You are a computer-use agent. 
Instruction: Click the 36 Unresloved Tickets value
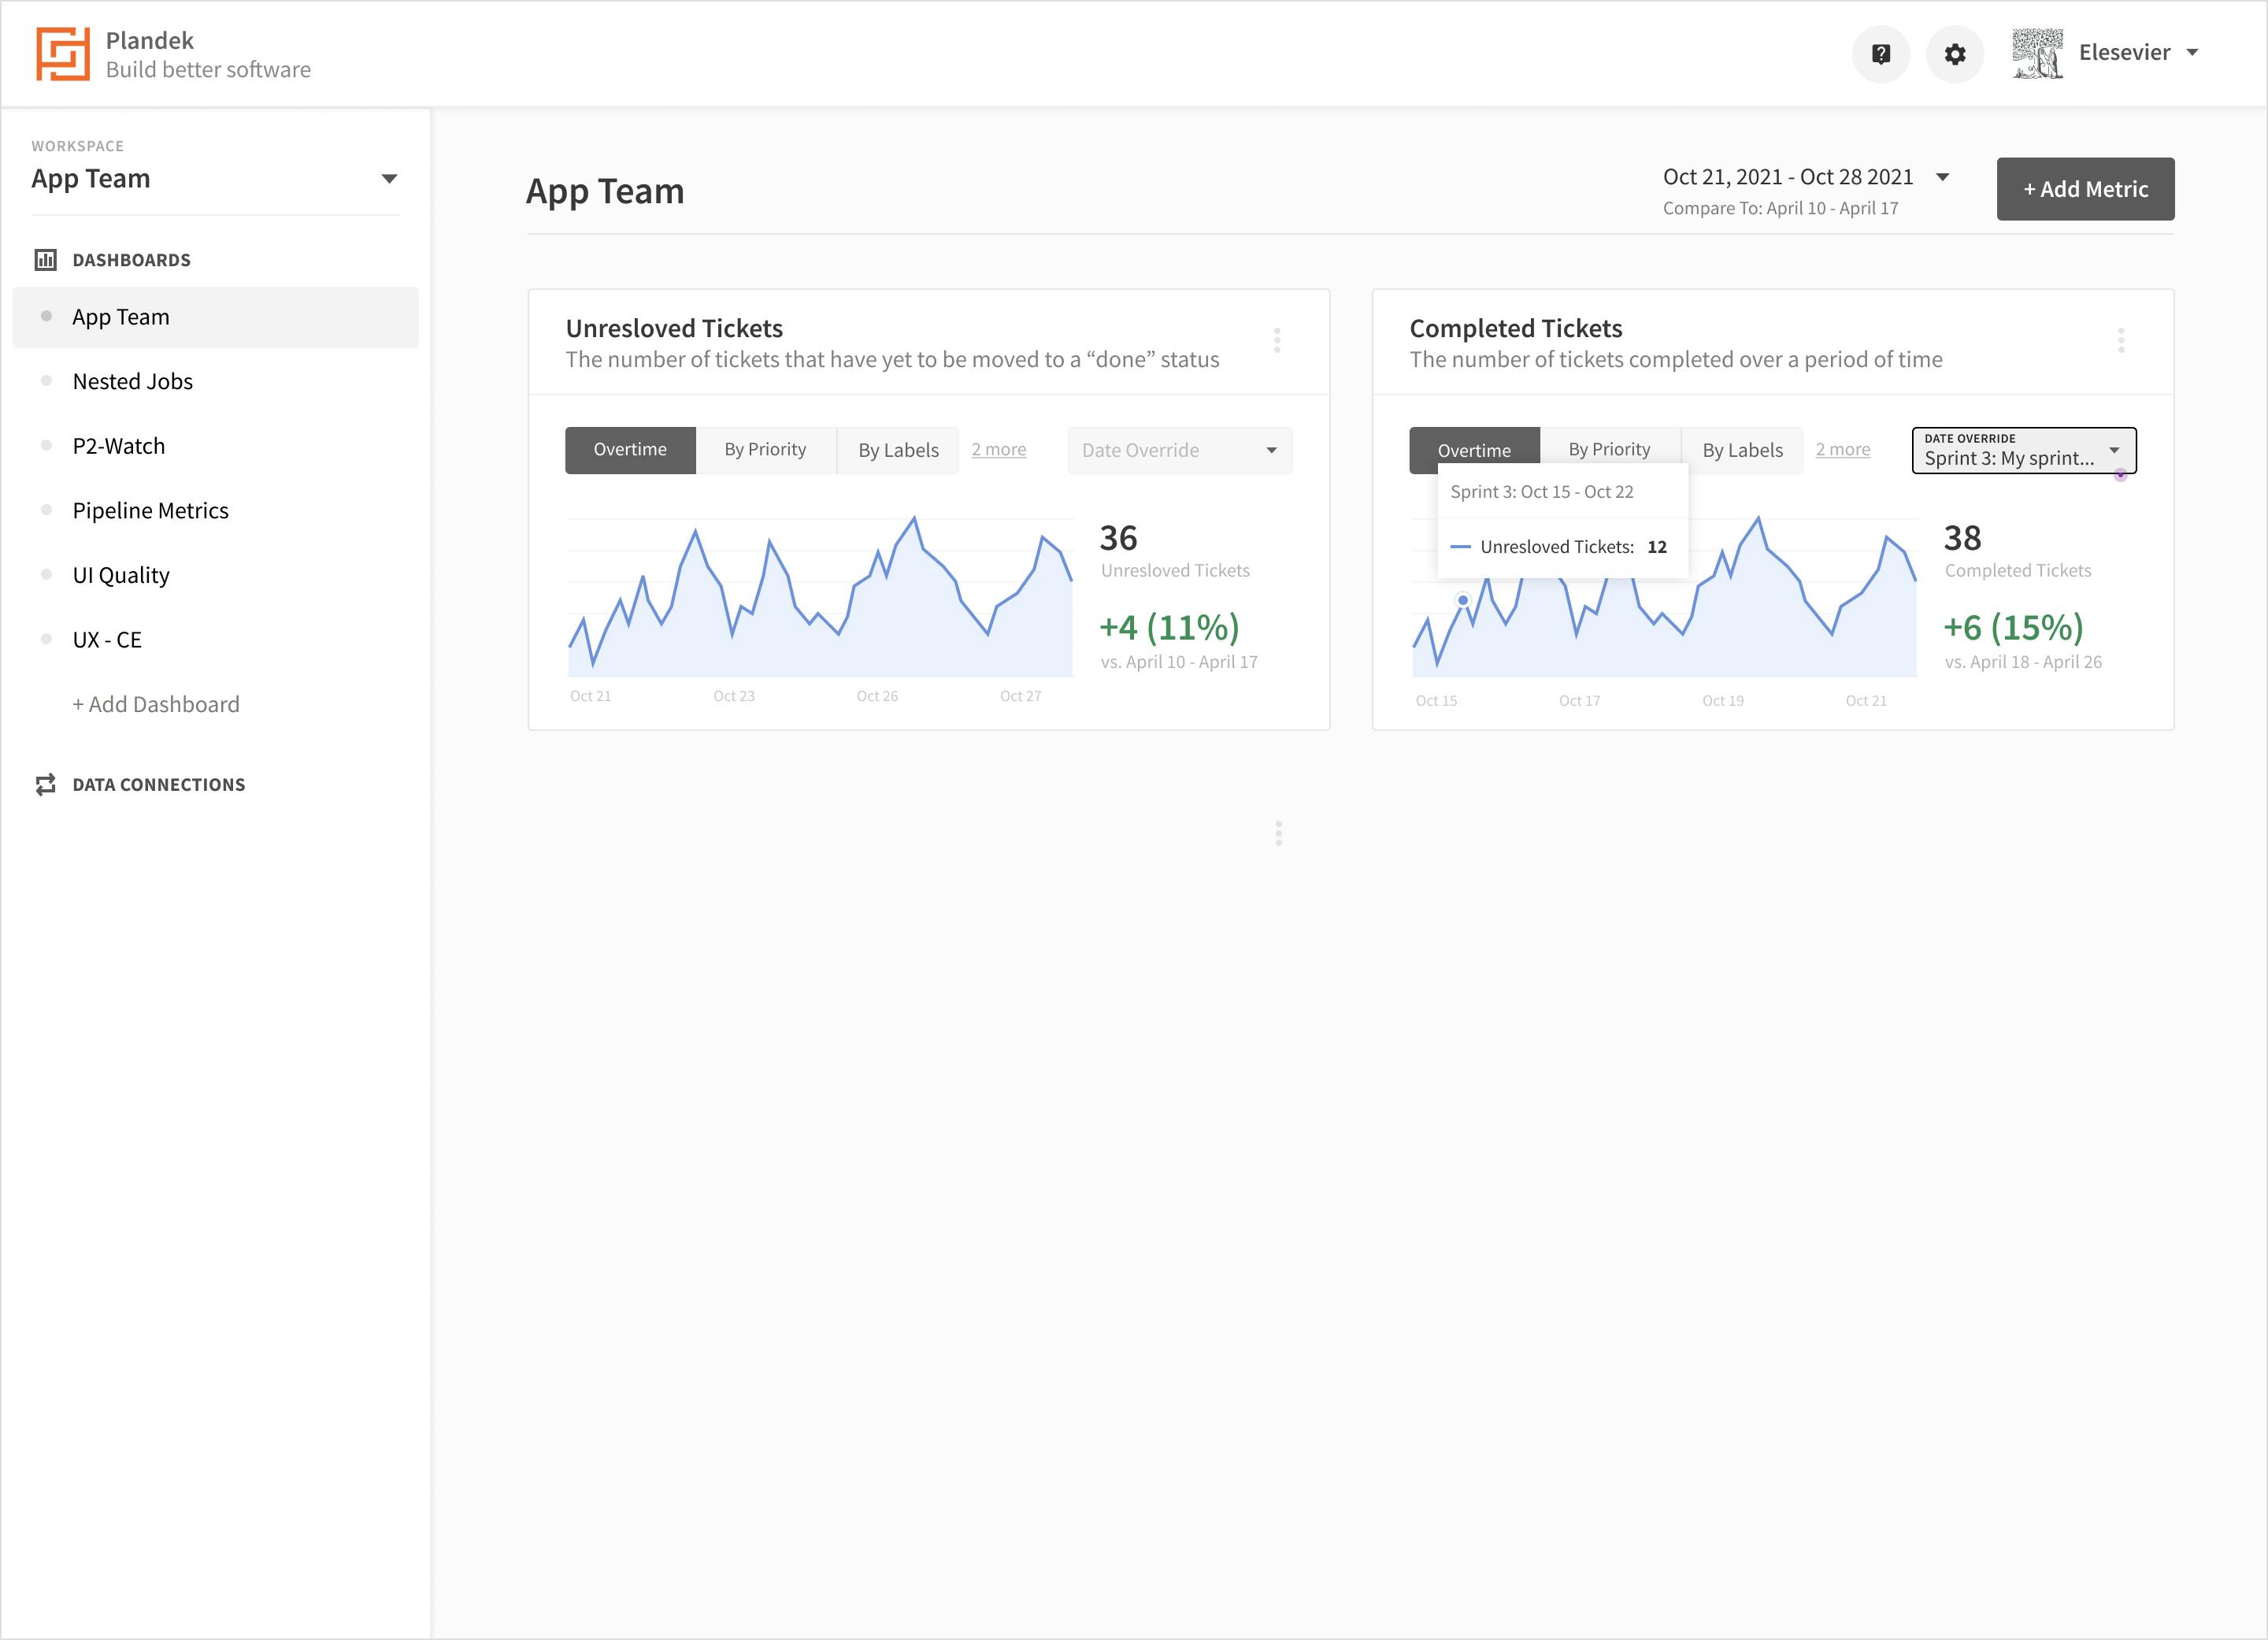(x=1118, y=538)
